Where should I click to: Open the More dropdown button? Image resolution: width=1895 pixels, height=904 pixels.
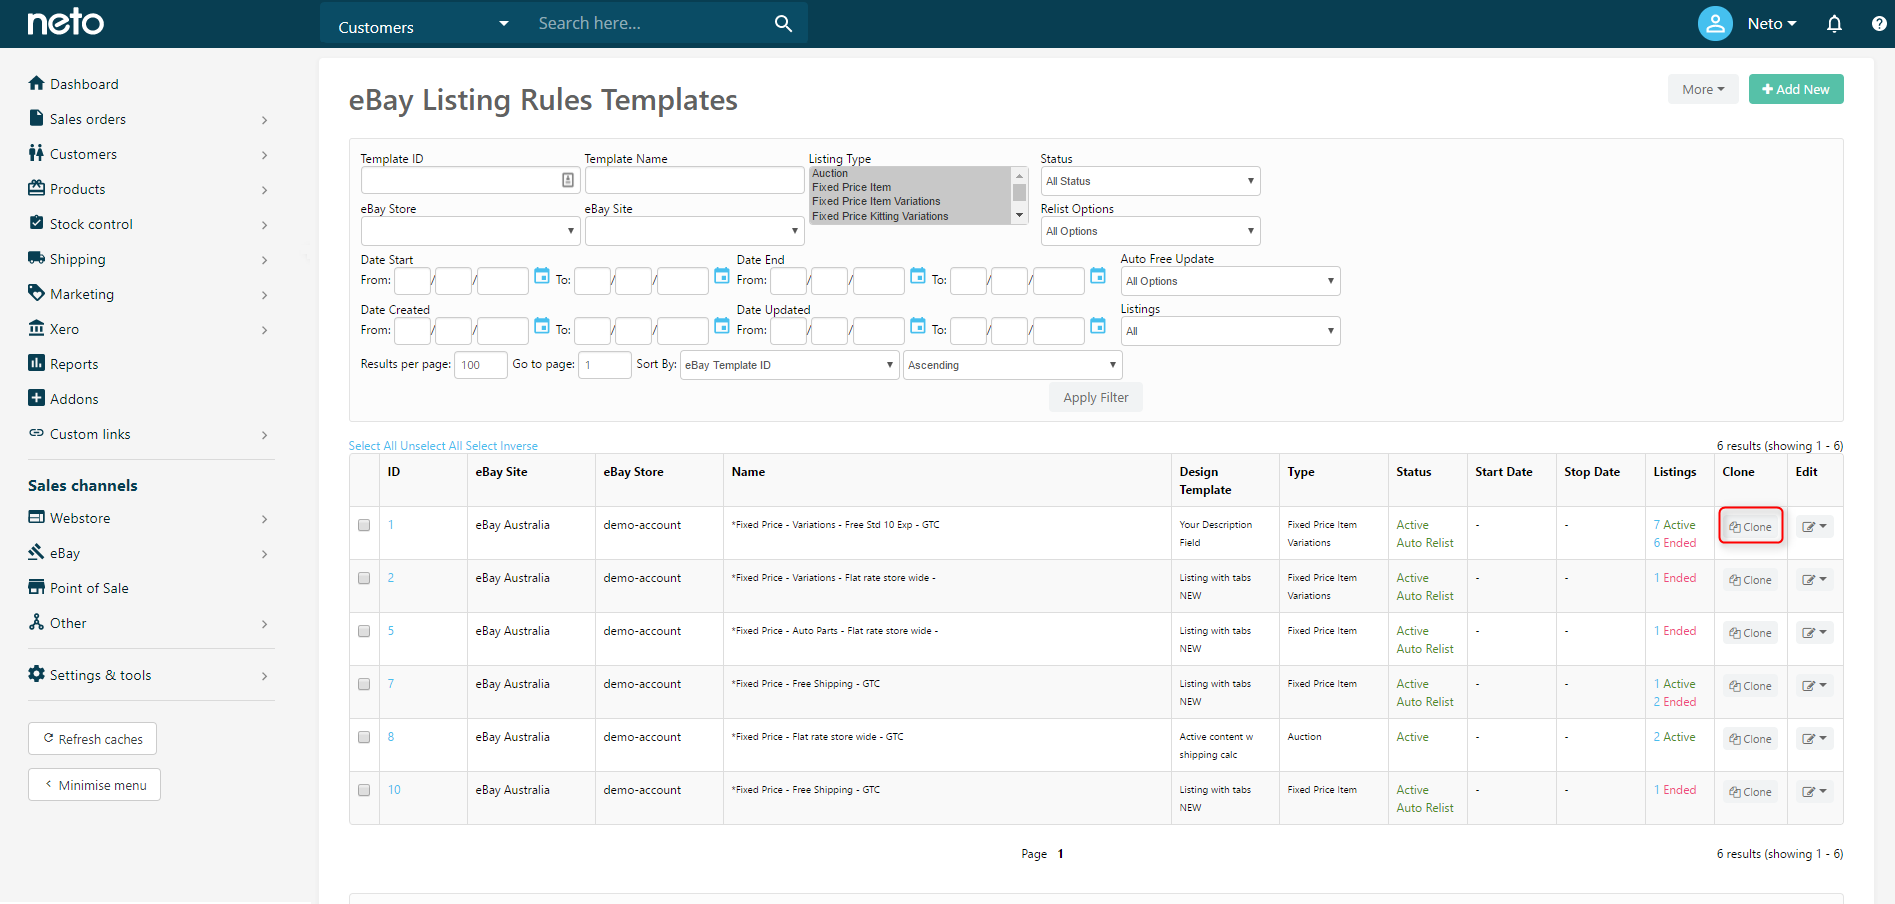[1703, 89]
